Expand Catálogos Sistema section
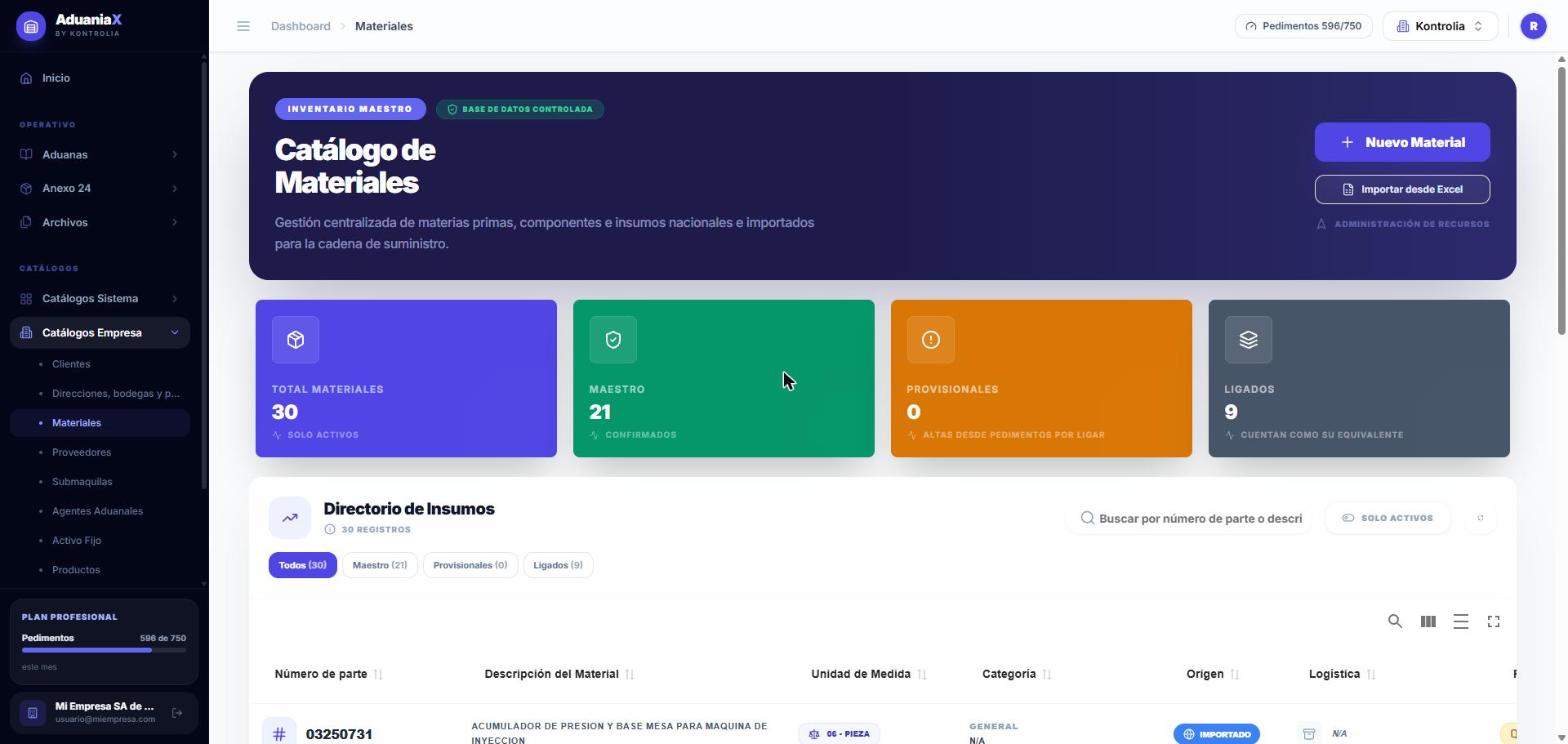 [x=100, y=299]
